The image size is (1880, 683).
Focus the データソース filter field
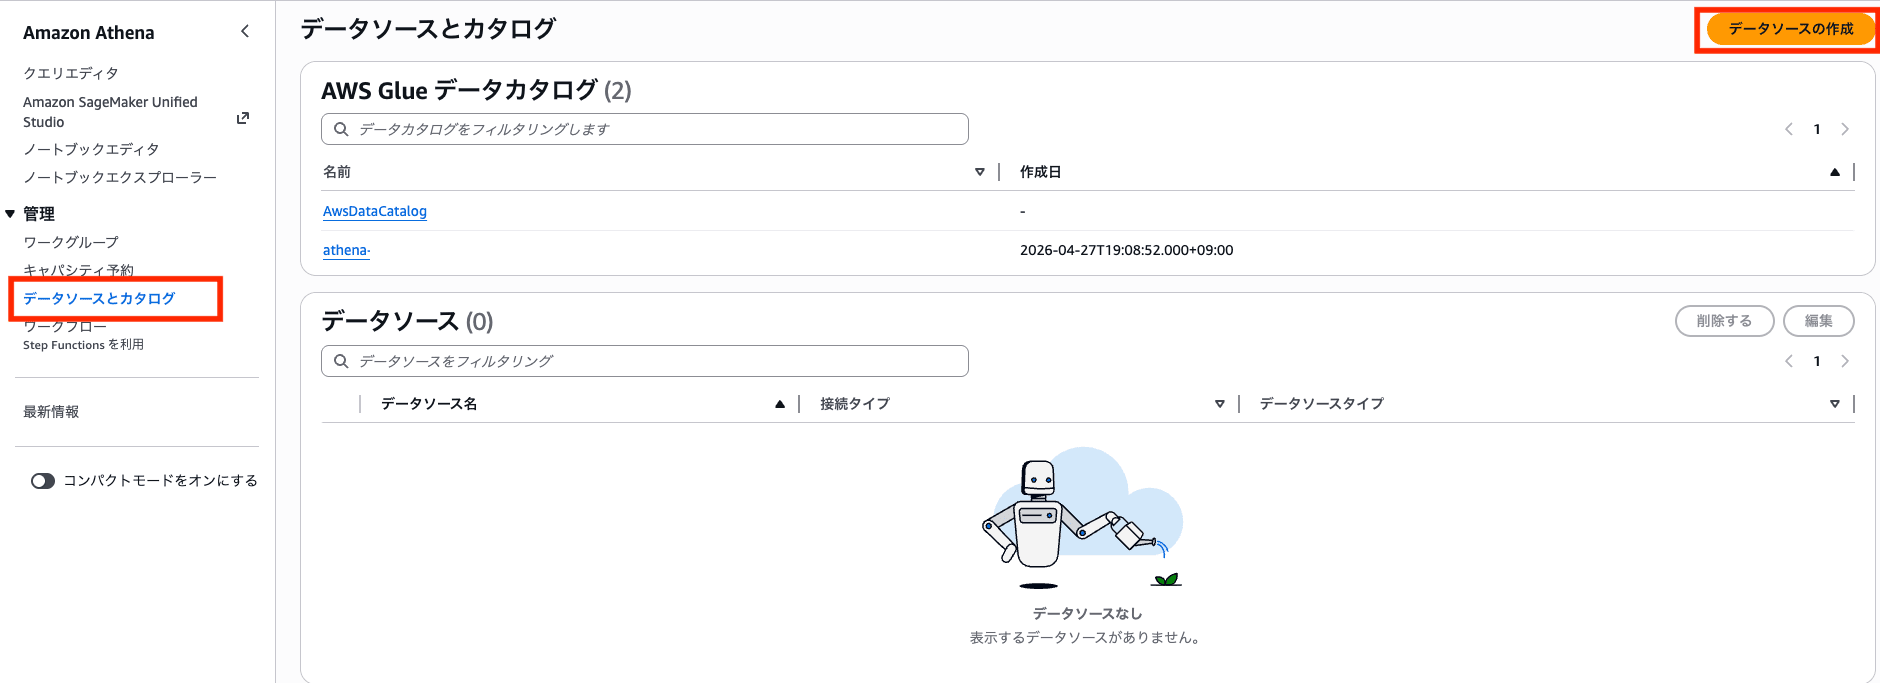[645, 361]
